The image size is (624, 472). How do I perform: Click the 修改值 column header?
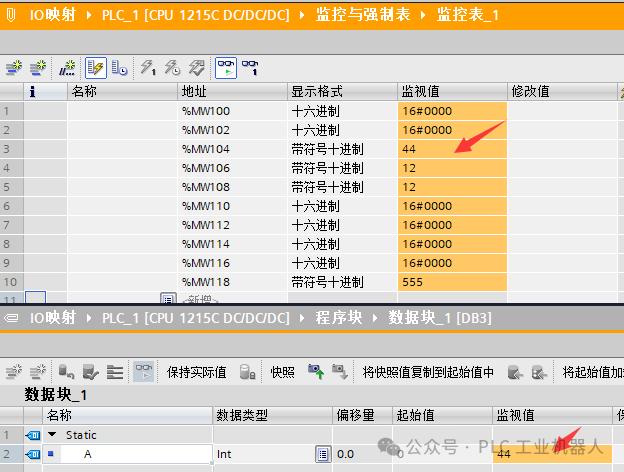point(562,92)
